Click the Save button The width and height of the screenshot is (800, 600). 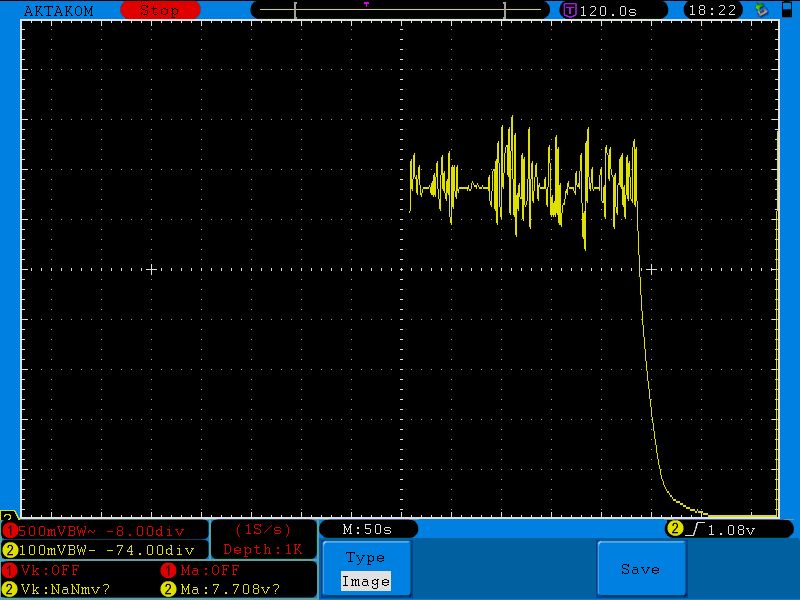pos(641,569)
